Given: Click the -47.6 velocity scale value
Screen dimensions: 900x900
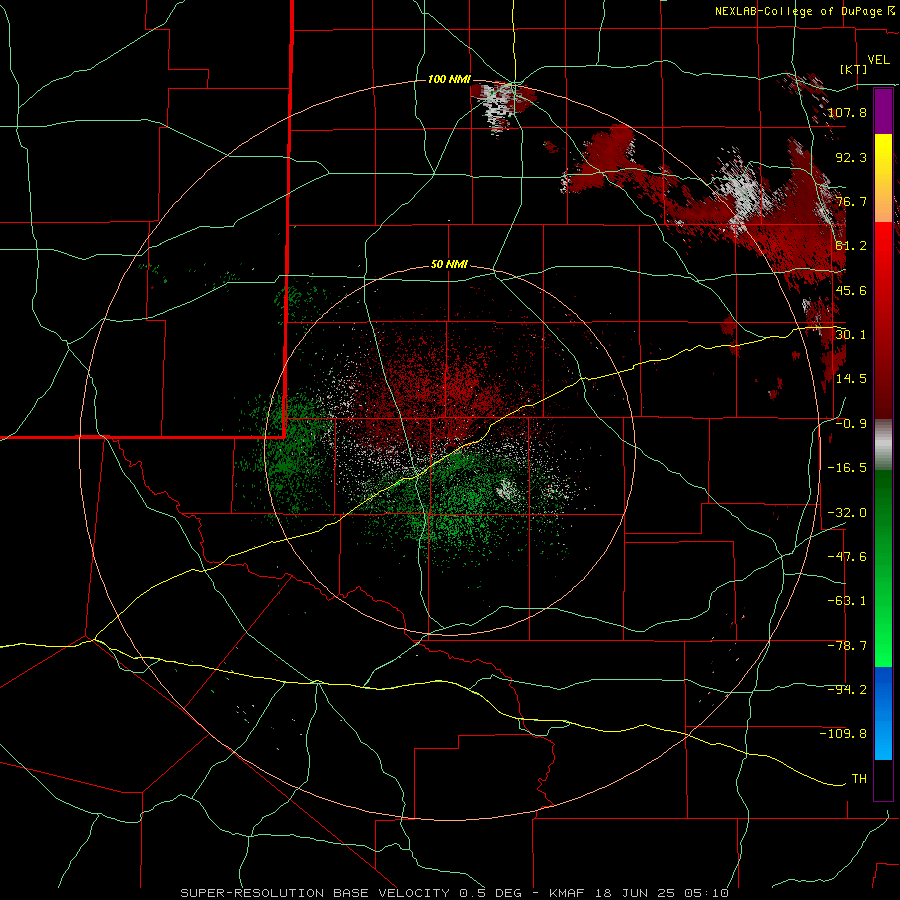Looking at the screenshot, I should [x=847, y=557].
